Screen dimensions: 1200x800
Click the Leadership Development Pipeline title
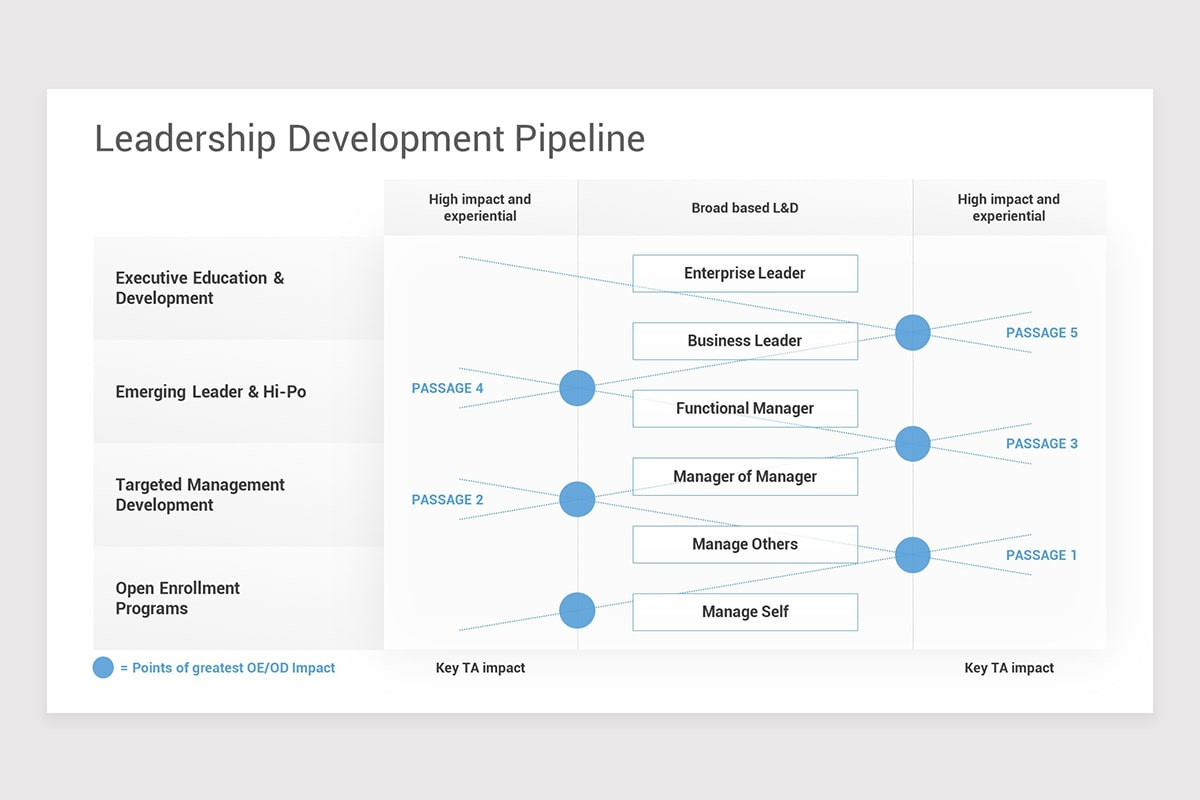click(x=369, y=139)
